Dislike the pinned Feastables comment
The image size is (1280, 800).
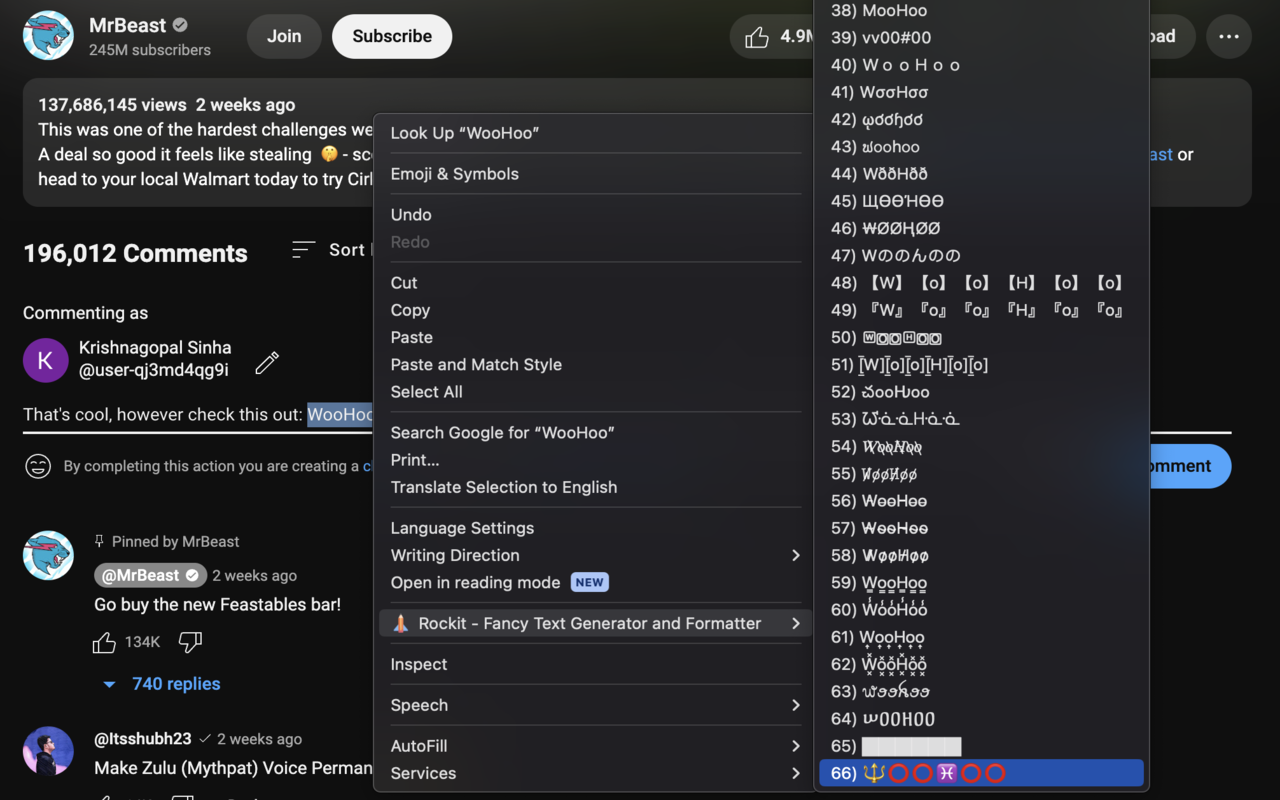point(190,642)
